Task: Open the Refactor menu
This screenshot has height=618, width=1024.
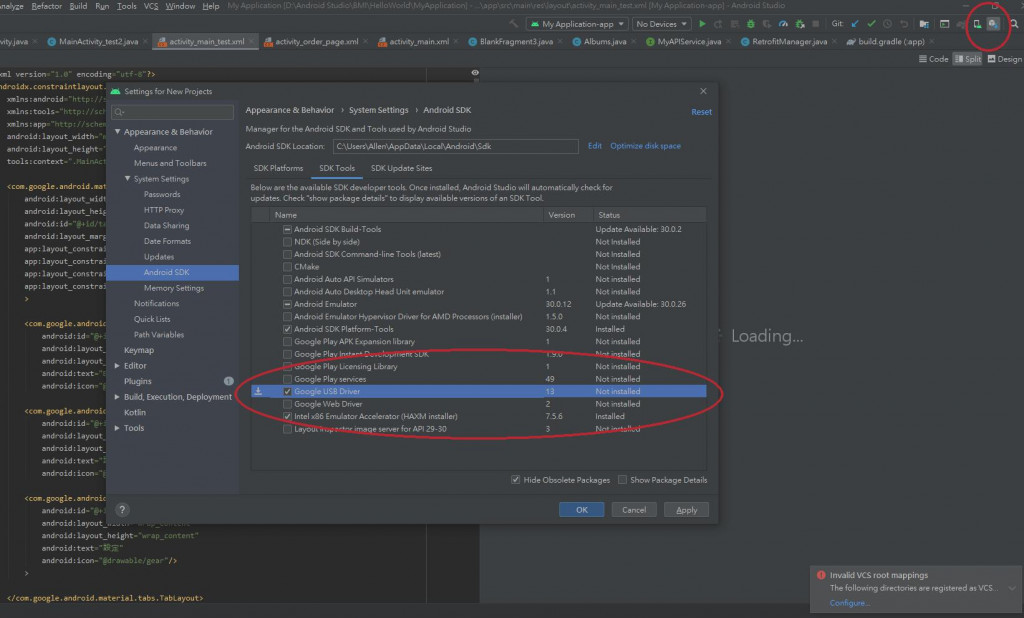Action: pos(47,6)
